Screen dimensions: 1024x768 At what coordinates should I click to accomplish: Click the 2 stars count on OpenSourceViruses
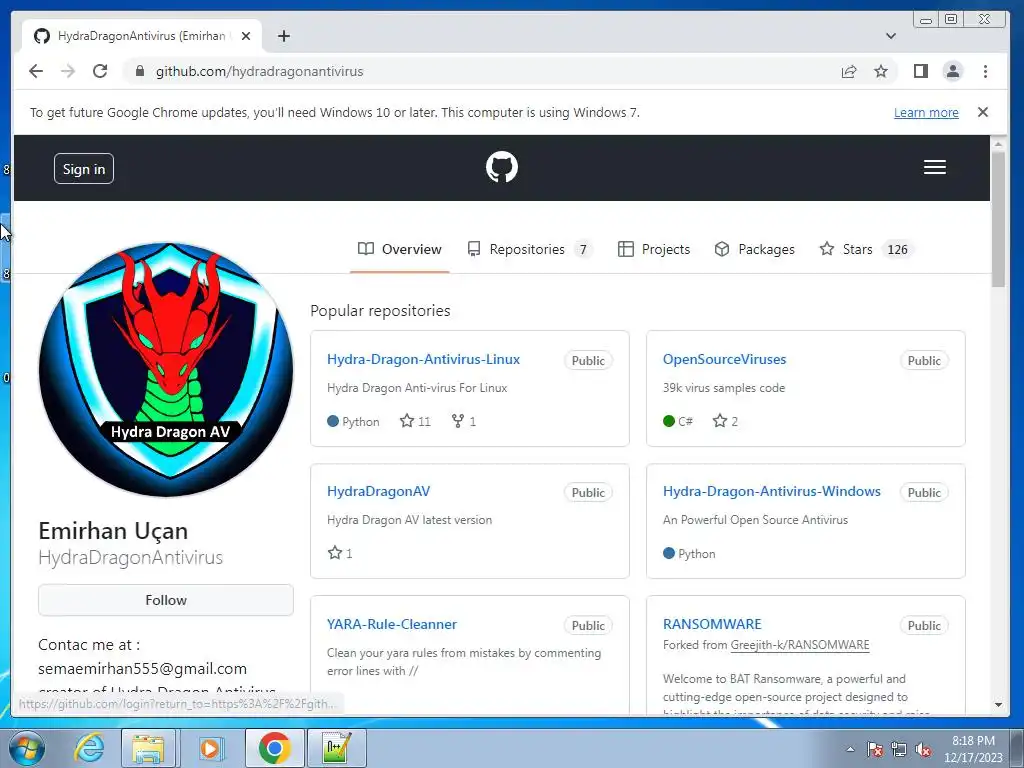coord(726,421)
